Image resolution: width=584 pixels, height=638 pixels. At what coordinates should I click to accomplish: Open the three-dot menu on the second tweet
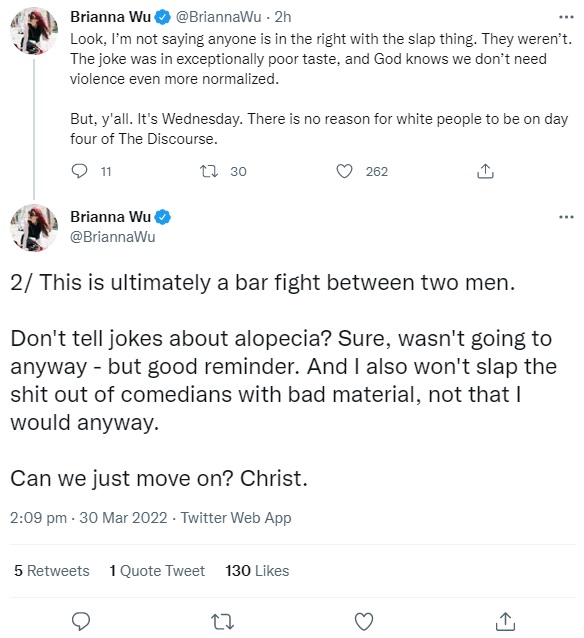(x=566, y=217)
